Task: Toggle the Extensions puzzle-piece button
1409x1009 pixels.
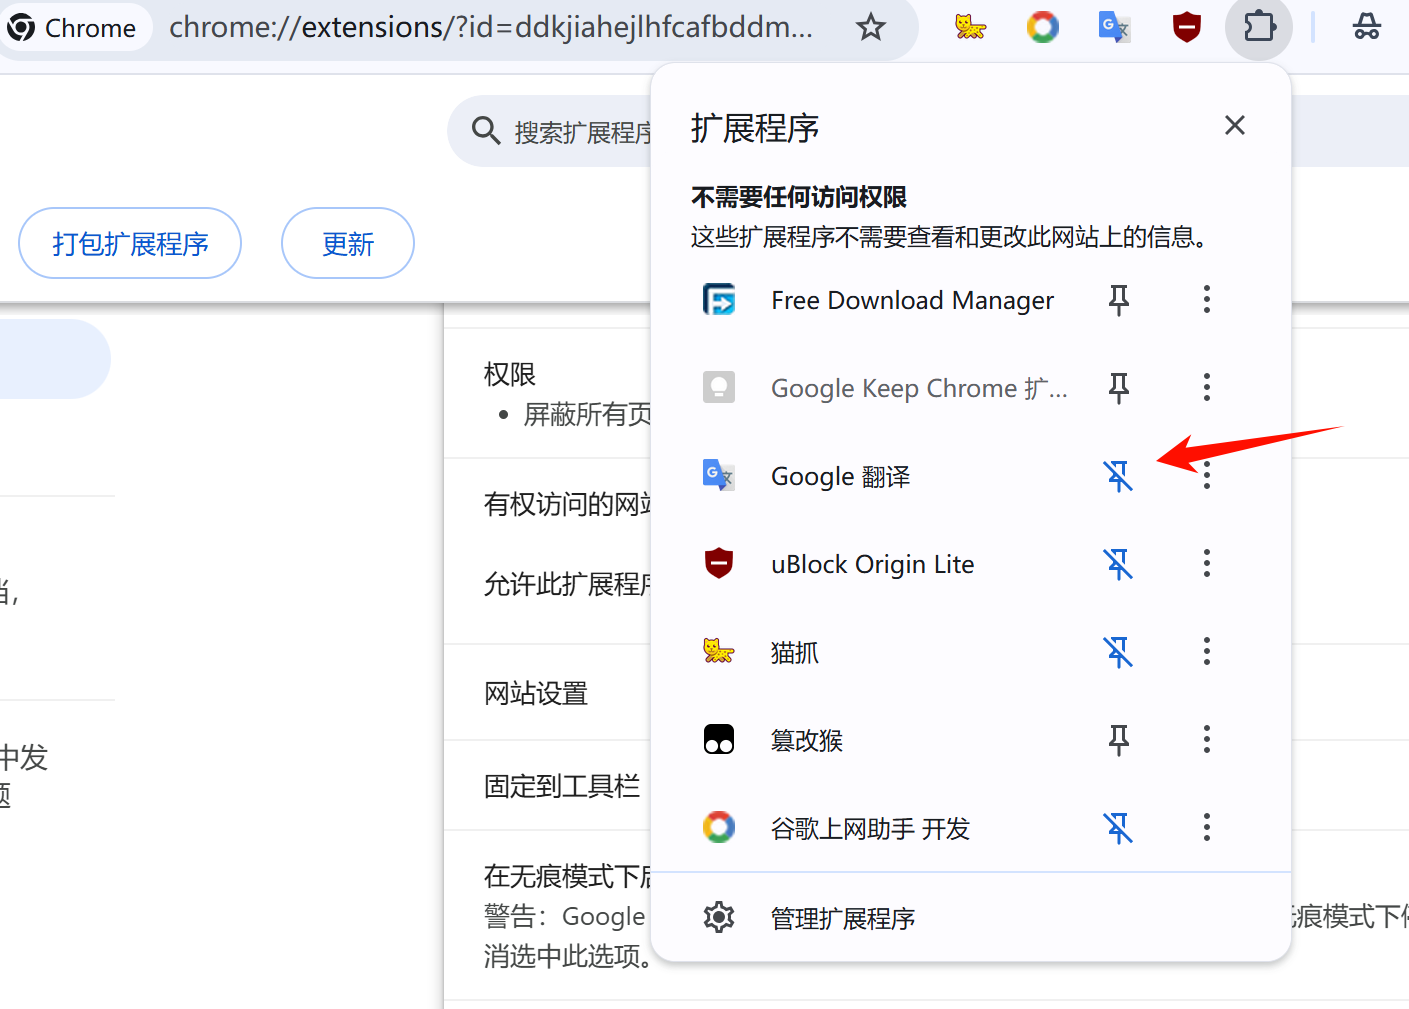Action: click(x=1259, y=27)
